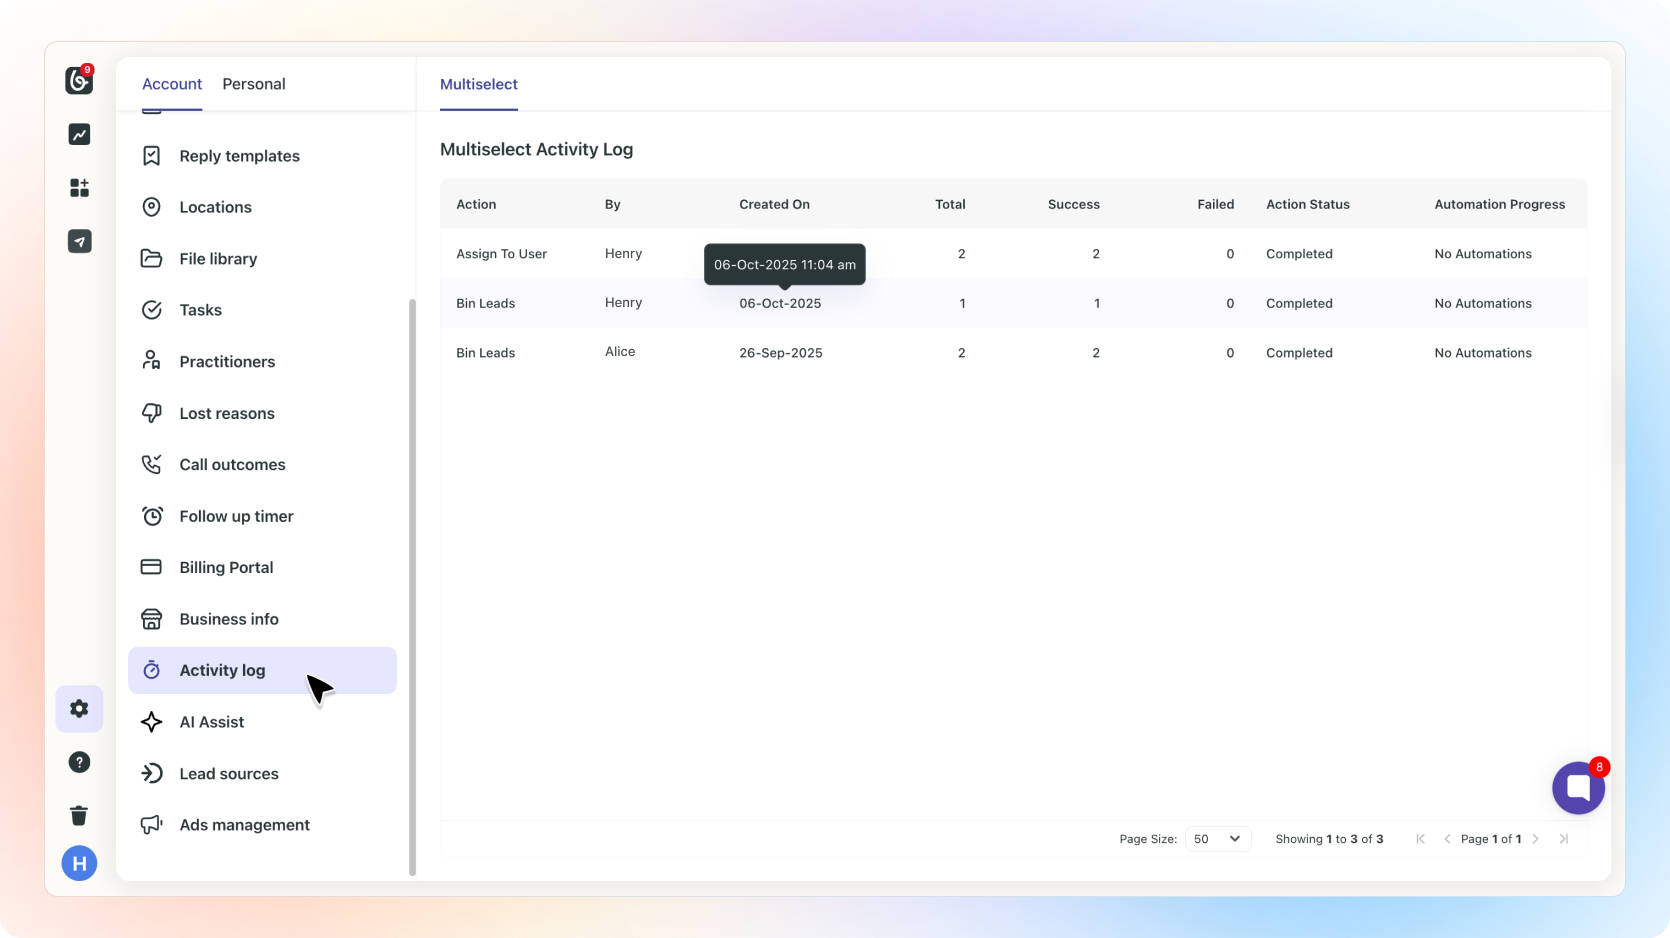Click the Call outcomes phone icon

[x=152, y=464]
